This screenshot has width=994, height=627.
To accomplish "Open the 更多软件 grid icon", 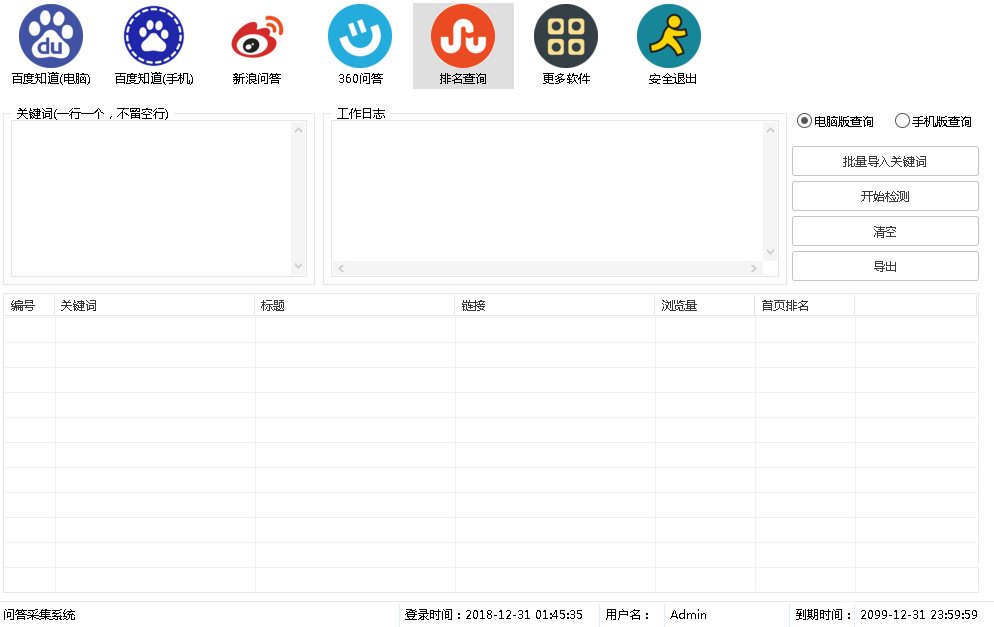I will point(566,36).
